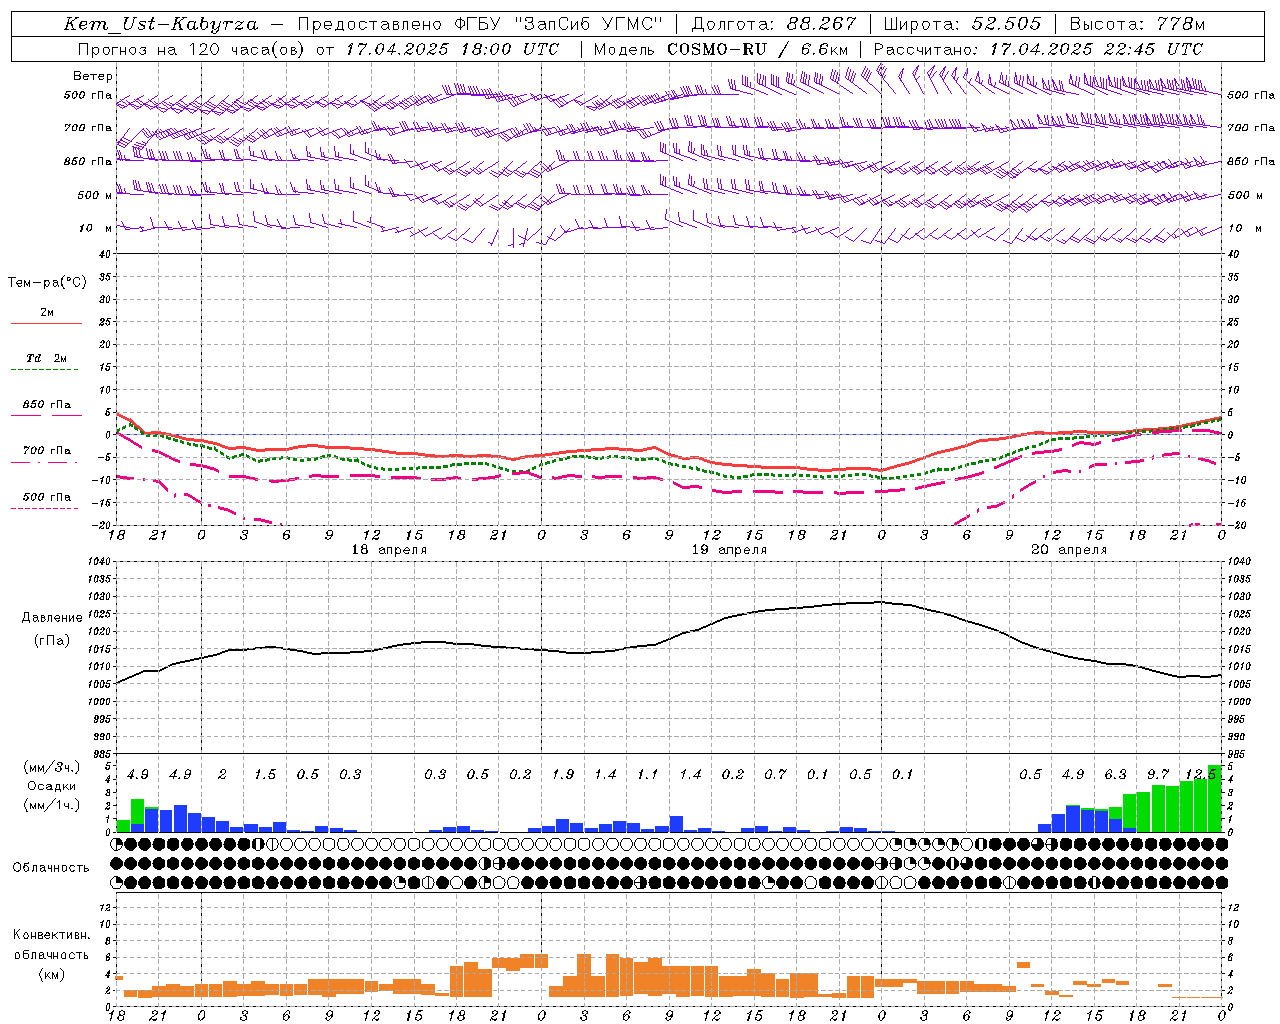Click the computed time 17.04.2025 22:45 UTC
The image size is (1280, 1024).
pyautogui.click(x=1096, y=49)
